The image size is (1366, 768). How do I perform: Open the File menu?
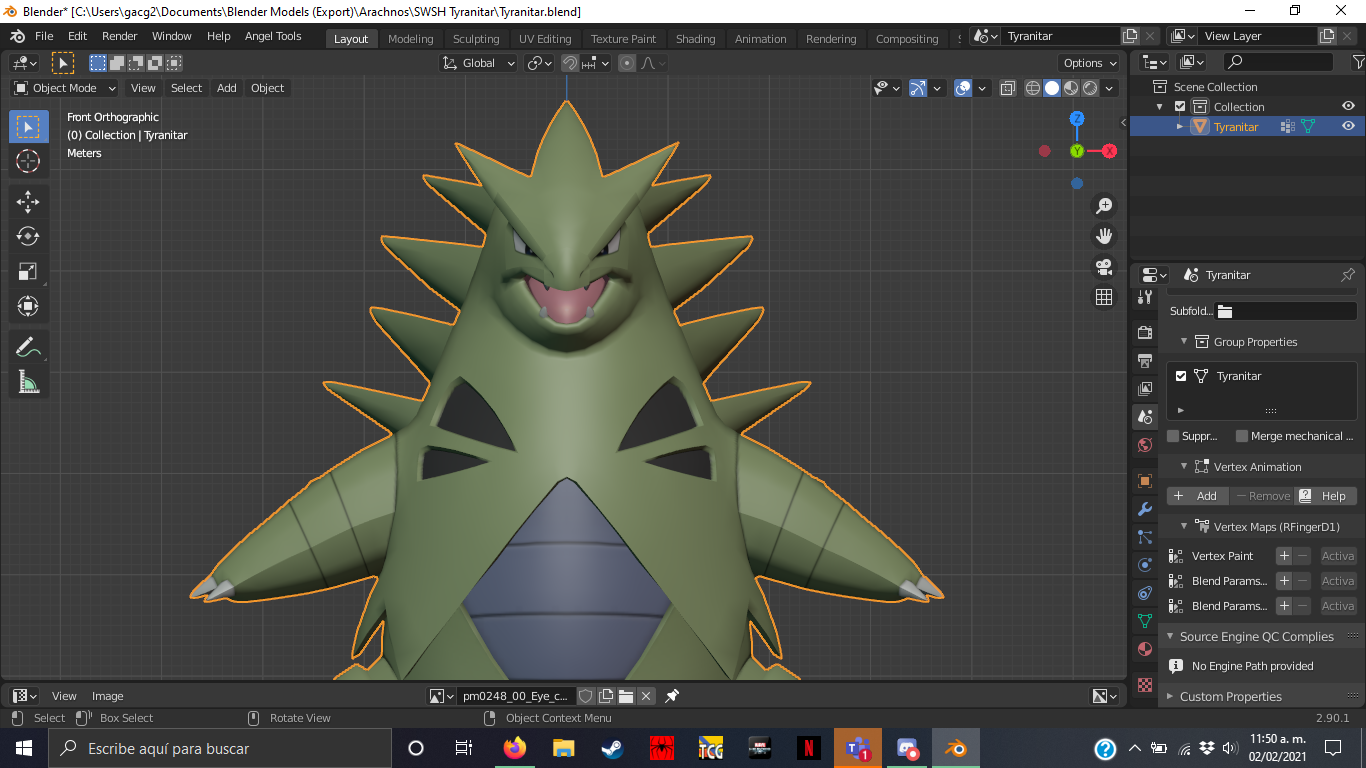pyautogui.click(x=44, y=36)
